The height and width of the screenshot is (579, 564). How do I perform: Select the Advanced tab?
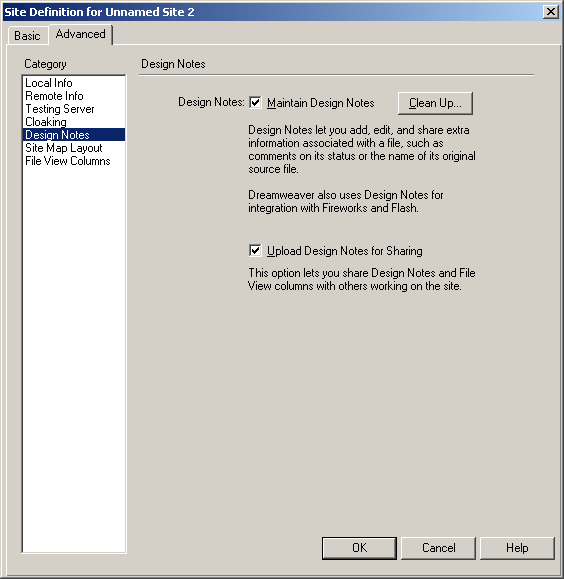81,34
